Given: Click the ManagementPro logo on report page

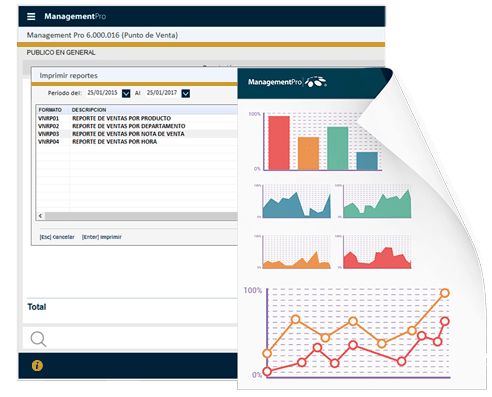Looking at the screenshot, I should coord(287,82).
